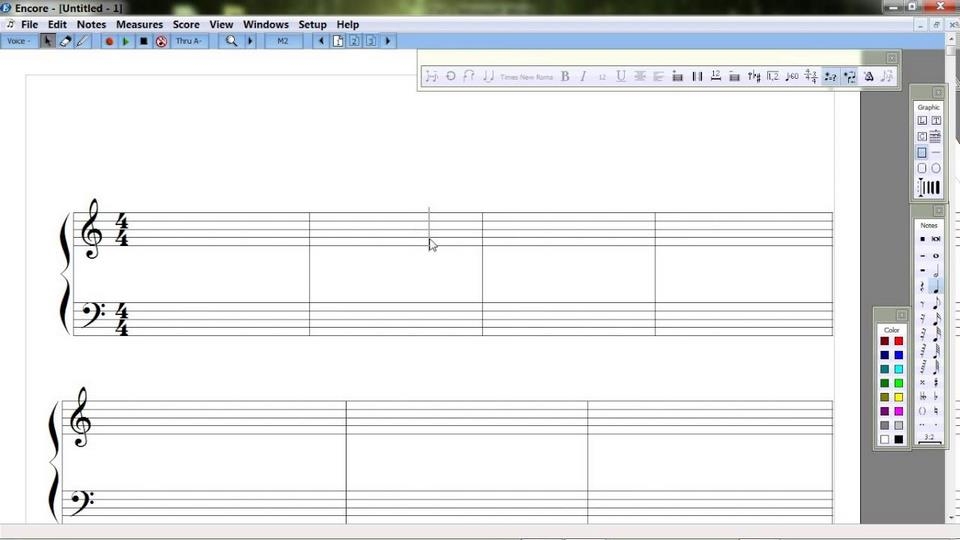Switch to page 3 icon

click(371, 41)
